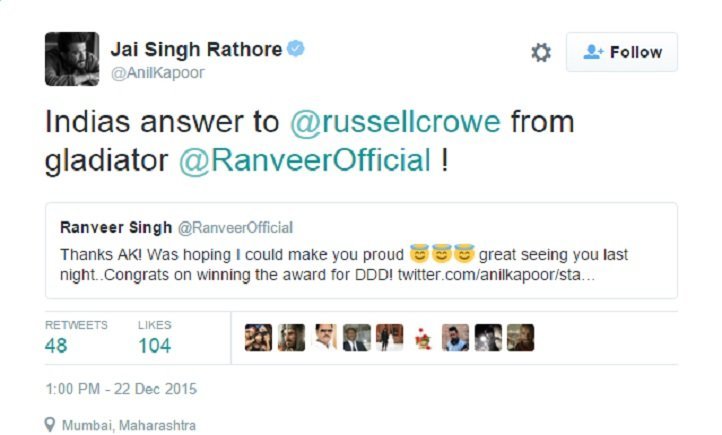Click the 1:00 PM - 22 Dec 2015 timestamp

(x=121, y=389)
